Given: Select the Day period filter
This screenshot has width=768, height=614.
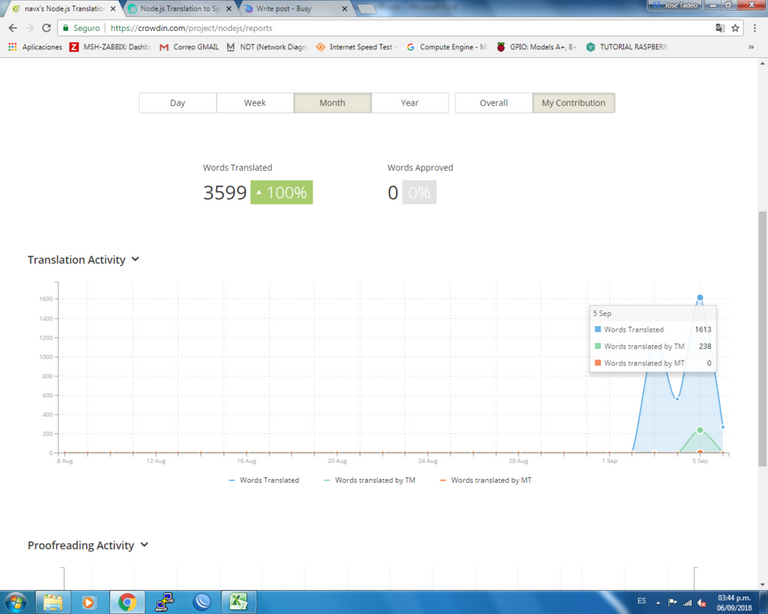Looking at the screenshot, I should (x=178, y=103).
